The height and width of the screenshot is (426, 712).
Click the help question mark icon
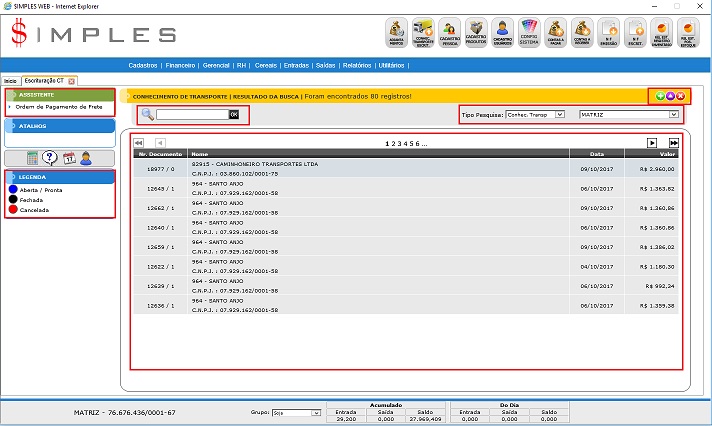pyautogui.click(x=51, y=158)
